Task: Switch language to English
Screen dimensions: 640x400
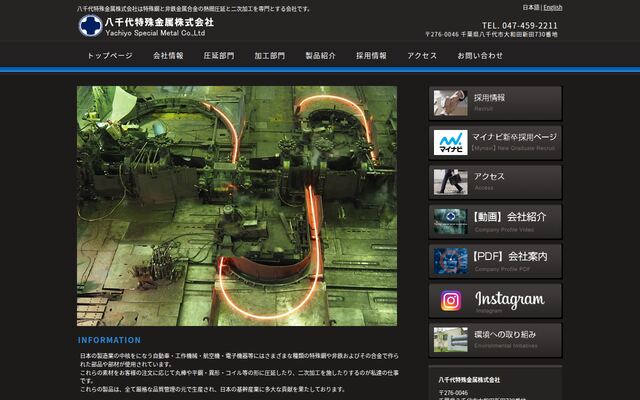Action: point(553,7)
